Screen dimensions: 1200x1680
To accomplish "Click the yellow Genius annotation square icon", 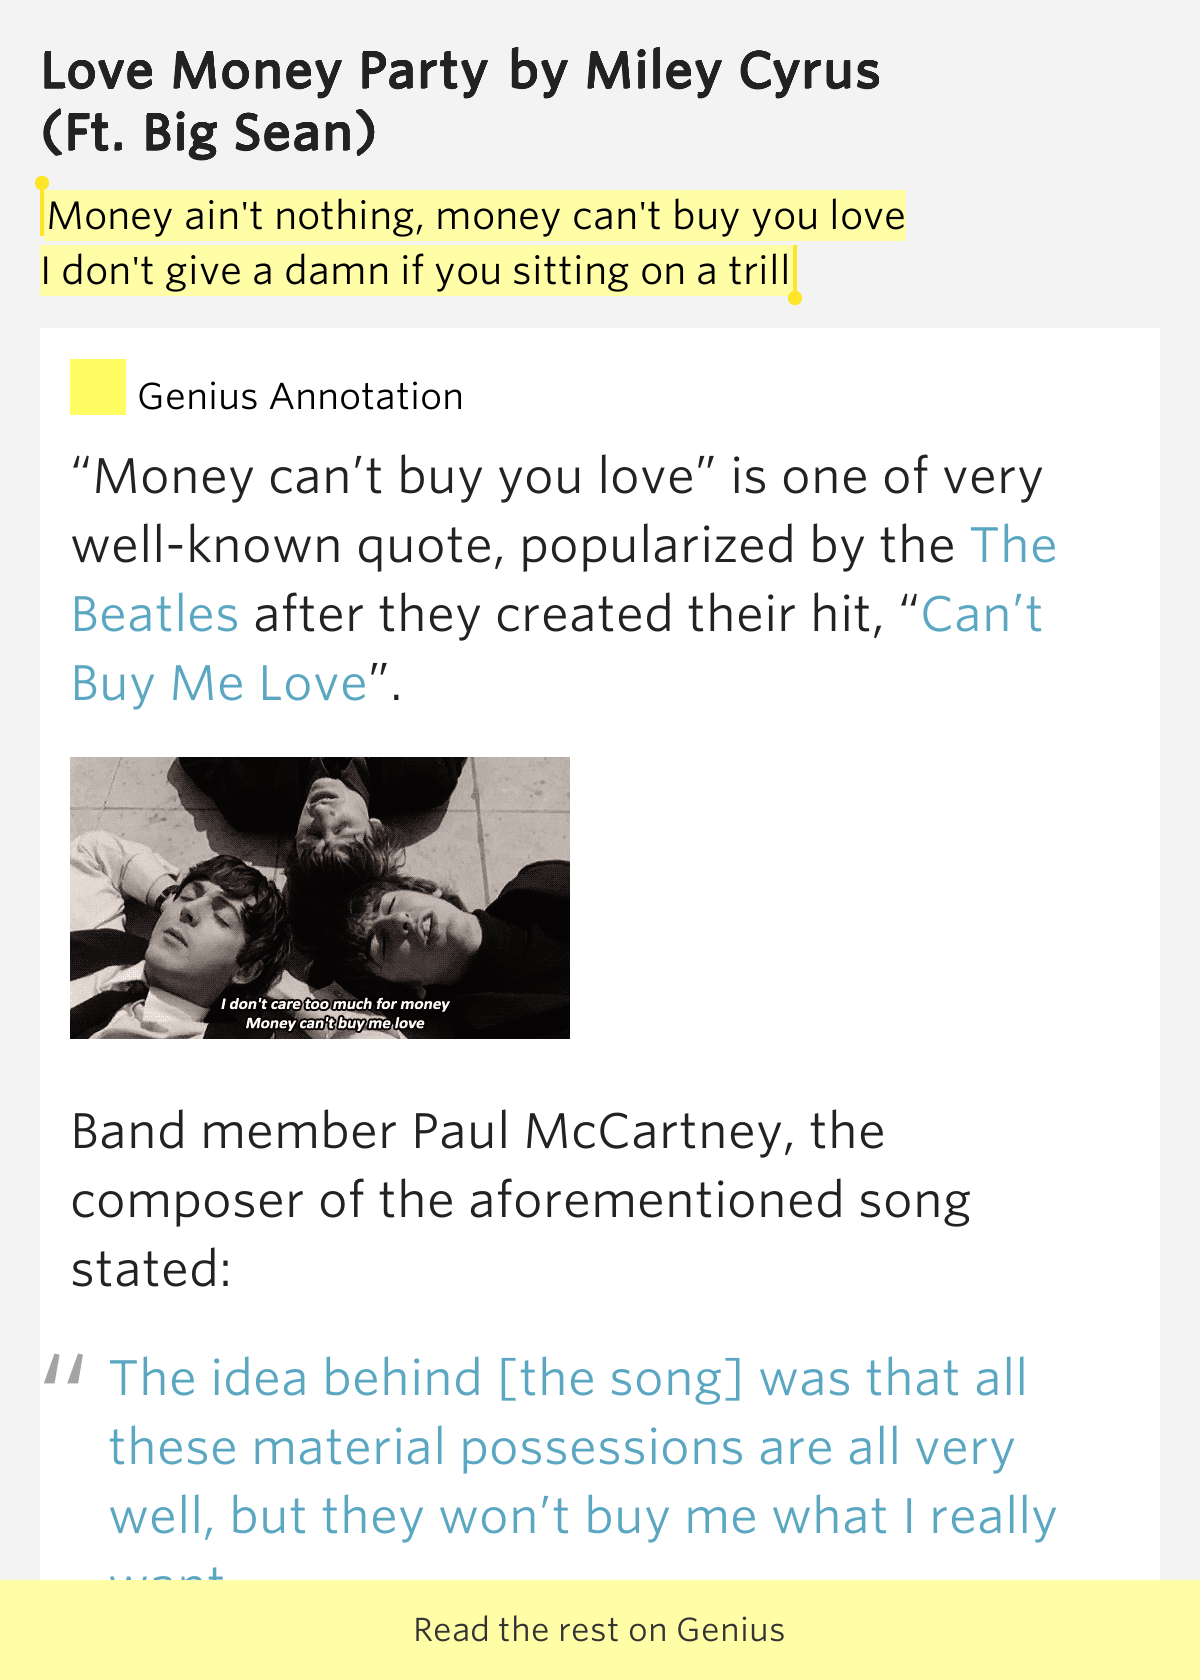I will 98,387.
